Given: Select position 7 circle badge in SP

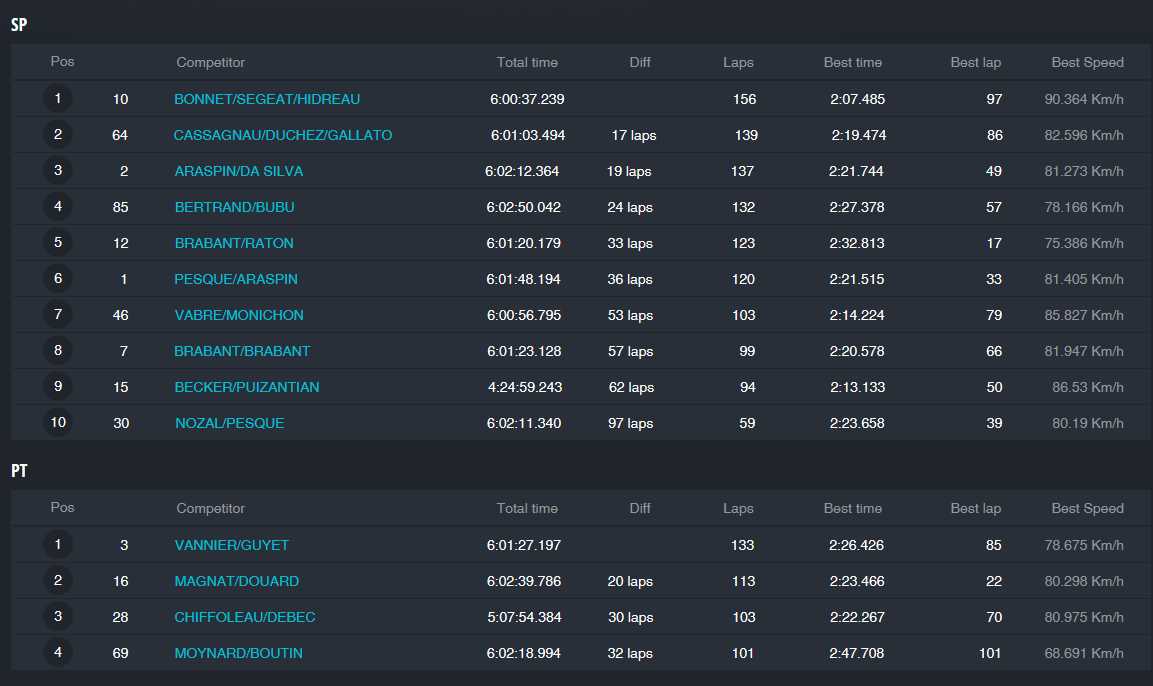Looking at the screenshot, I should [x=58, y=315].
